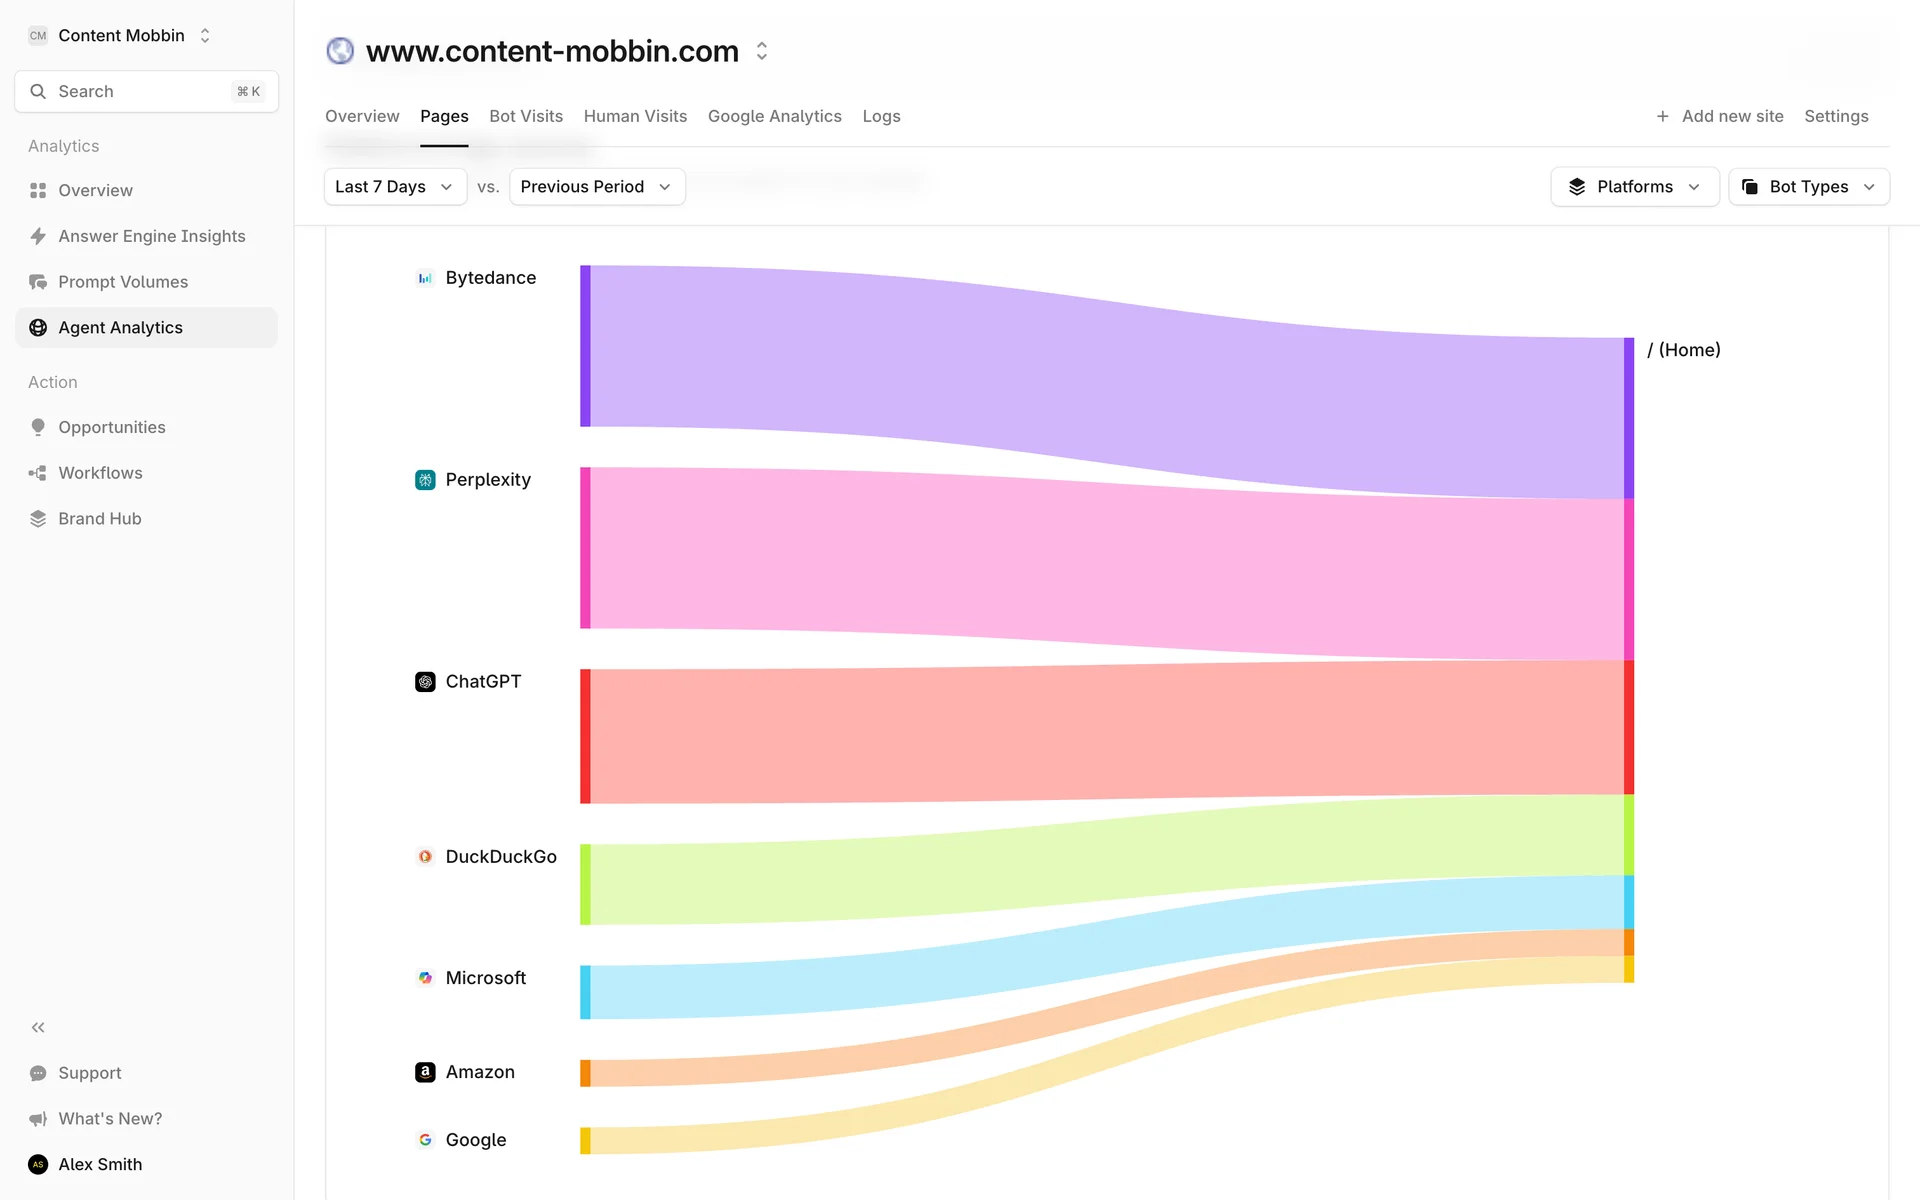Click Add new site
This screenshot has width=1920, height=1200.
(x=1720, y=116)
